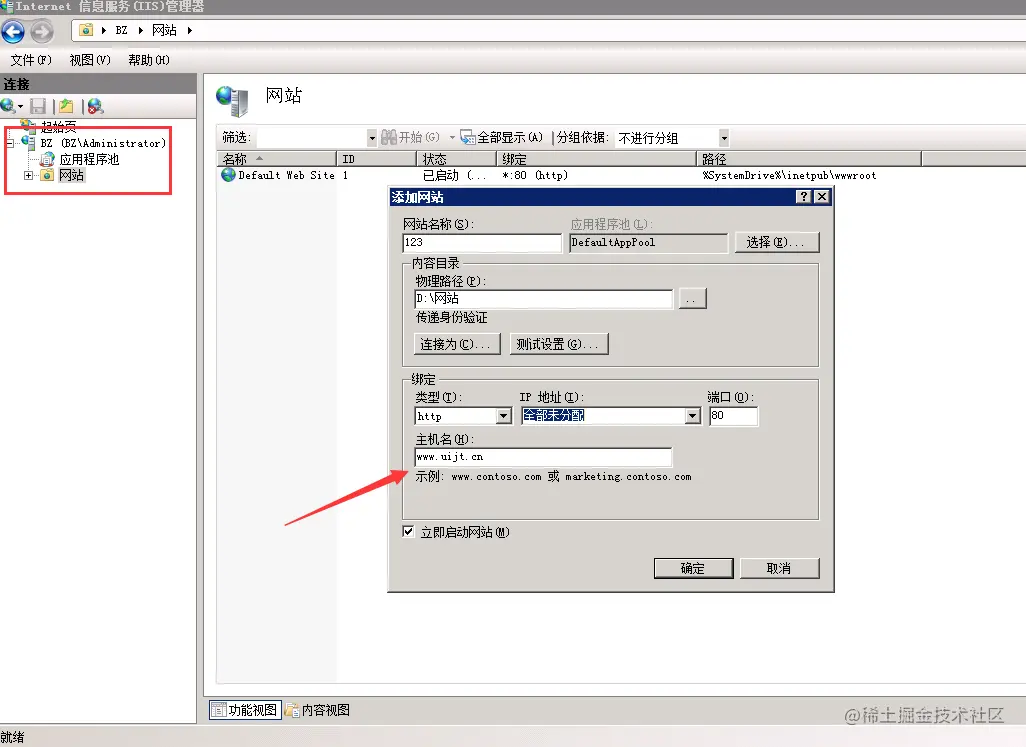Open the connect-to-server globe icon
1026x747 pixels.
point(9,105)
